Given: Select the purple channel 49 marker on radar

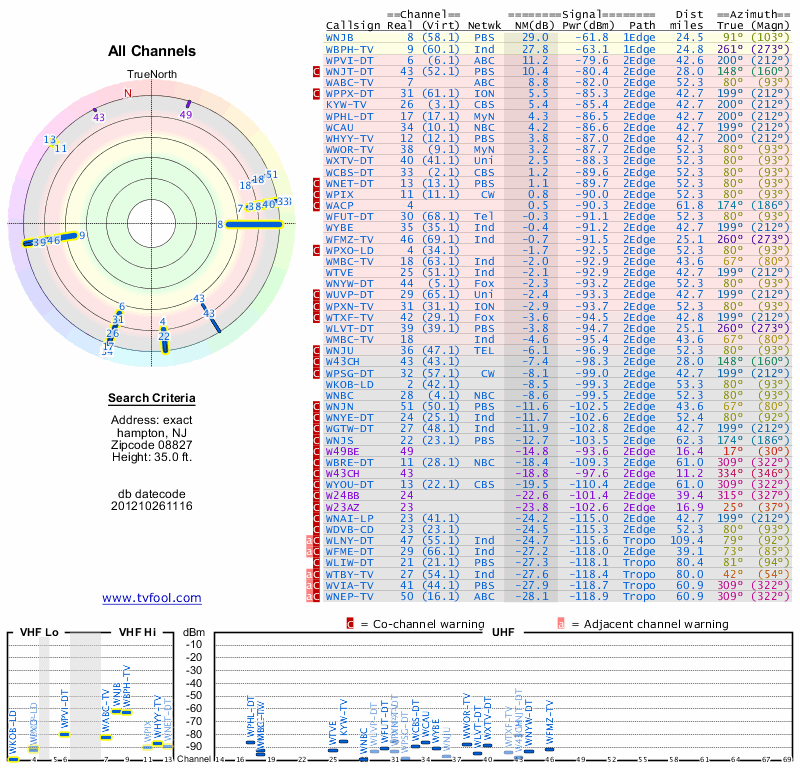Looking at the screenshot, I should [x=187, y=105].
